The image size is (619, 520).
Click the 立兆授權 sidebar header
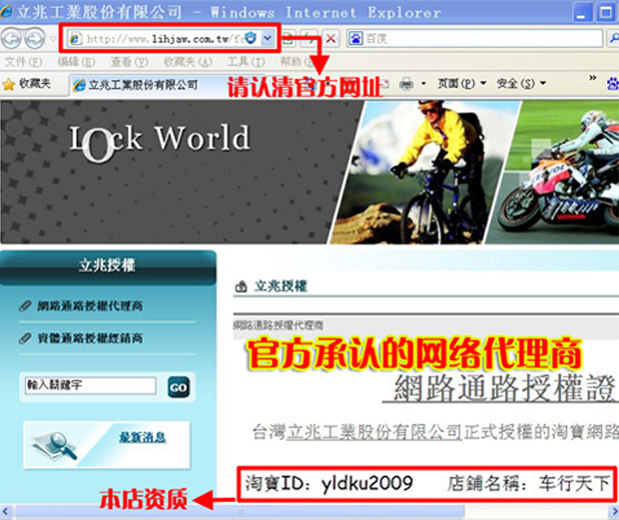(x=107, y=265)
